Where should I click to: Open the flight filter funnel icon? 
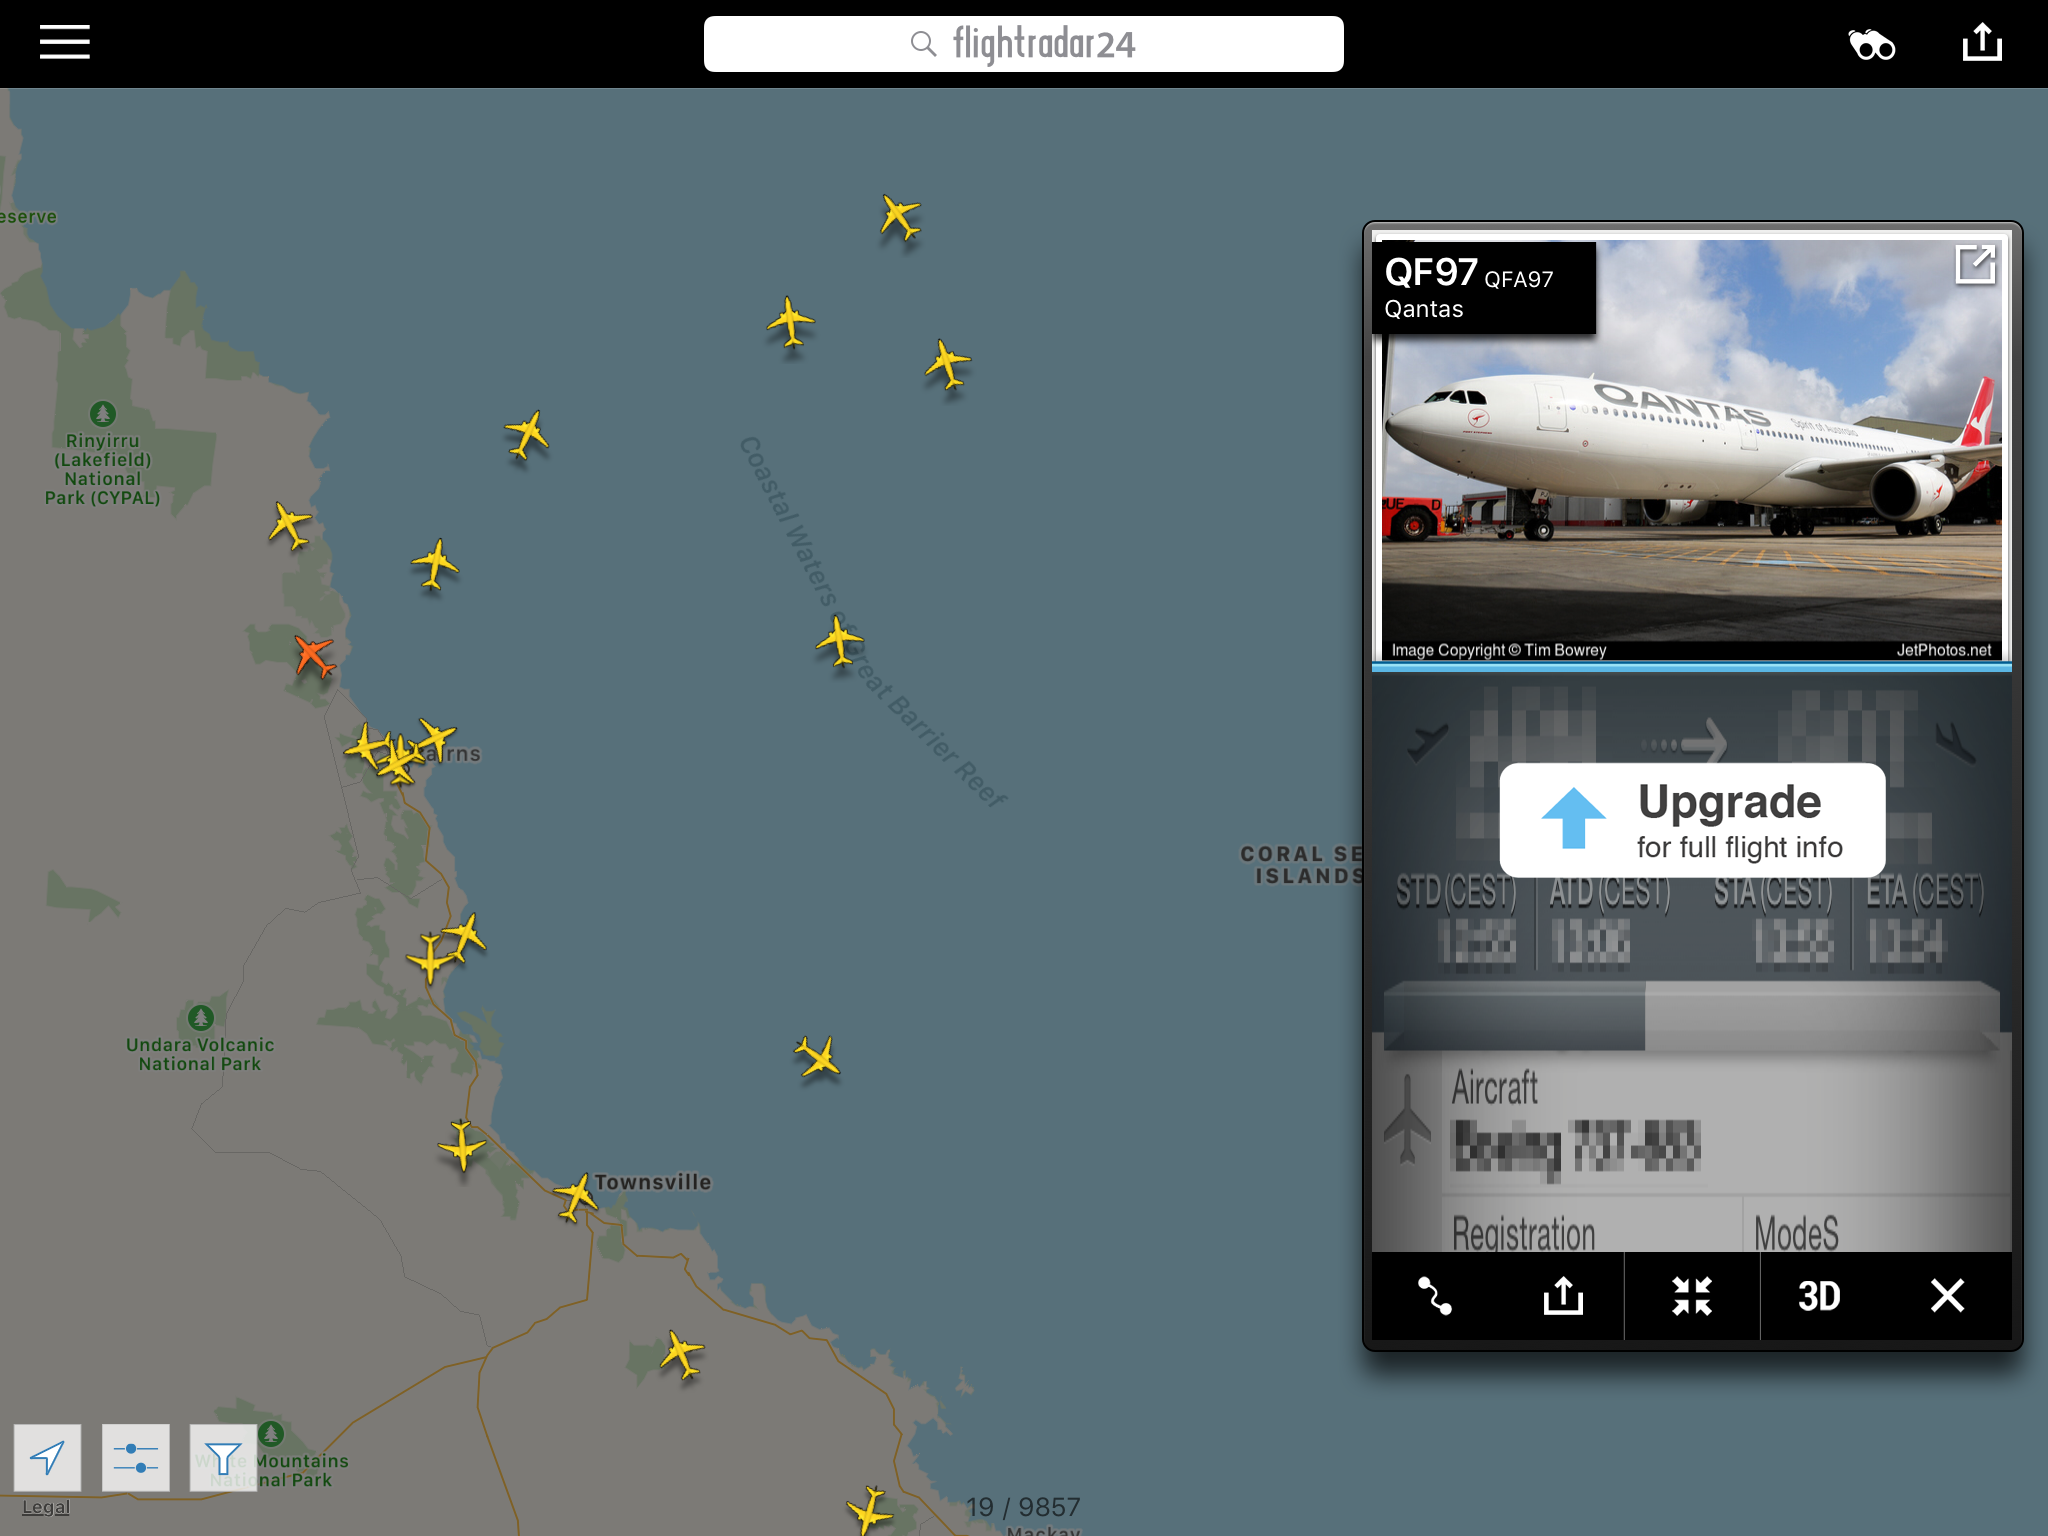pos(223,1457)
